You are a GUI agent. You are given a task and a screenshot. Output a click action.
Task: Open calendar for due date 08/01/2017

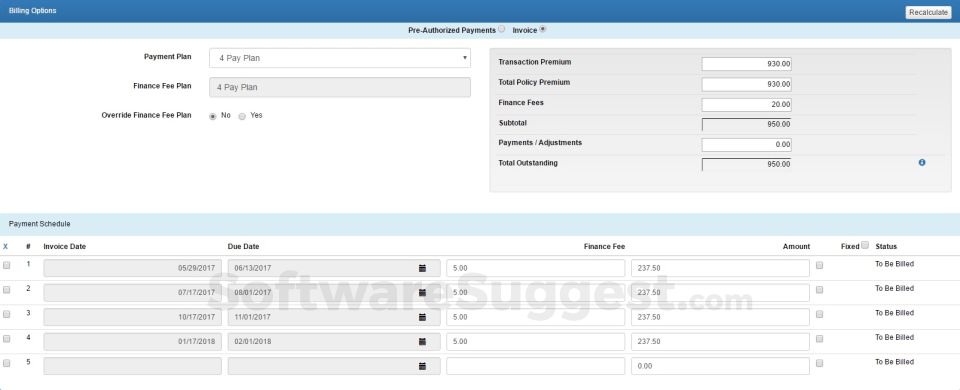pos(422,293)
